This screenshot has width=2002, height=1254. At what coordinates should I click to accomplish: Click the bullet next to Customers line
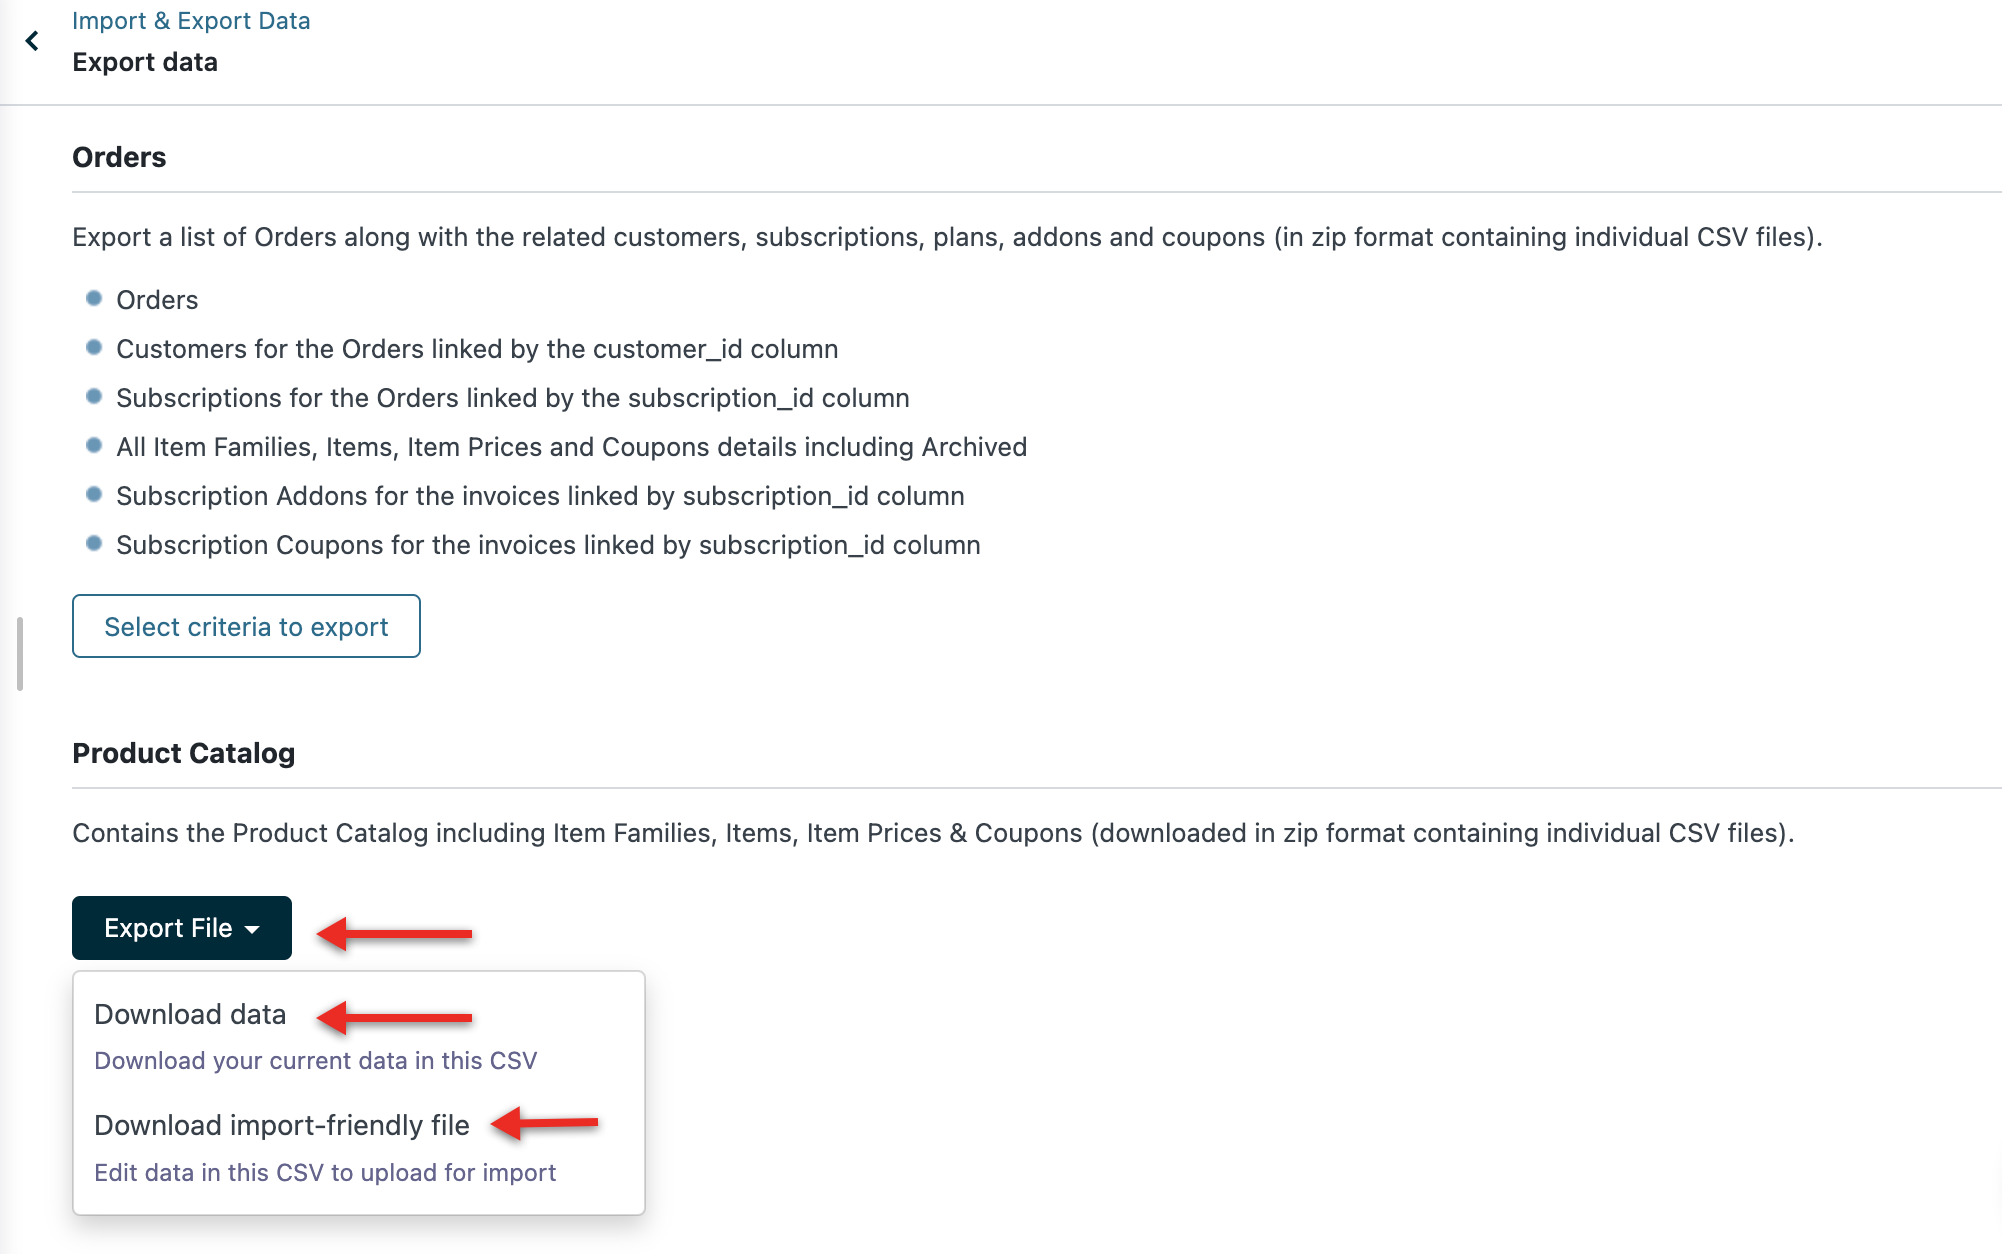(x=94, y=347)
